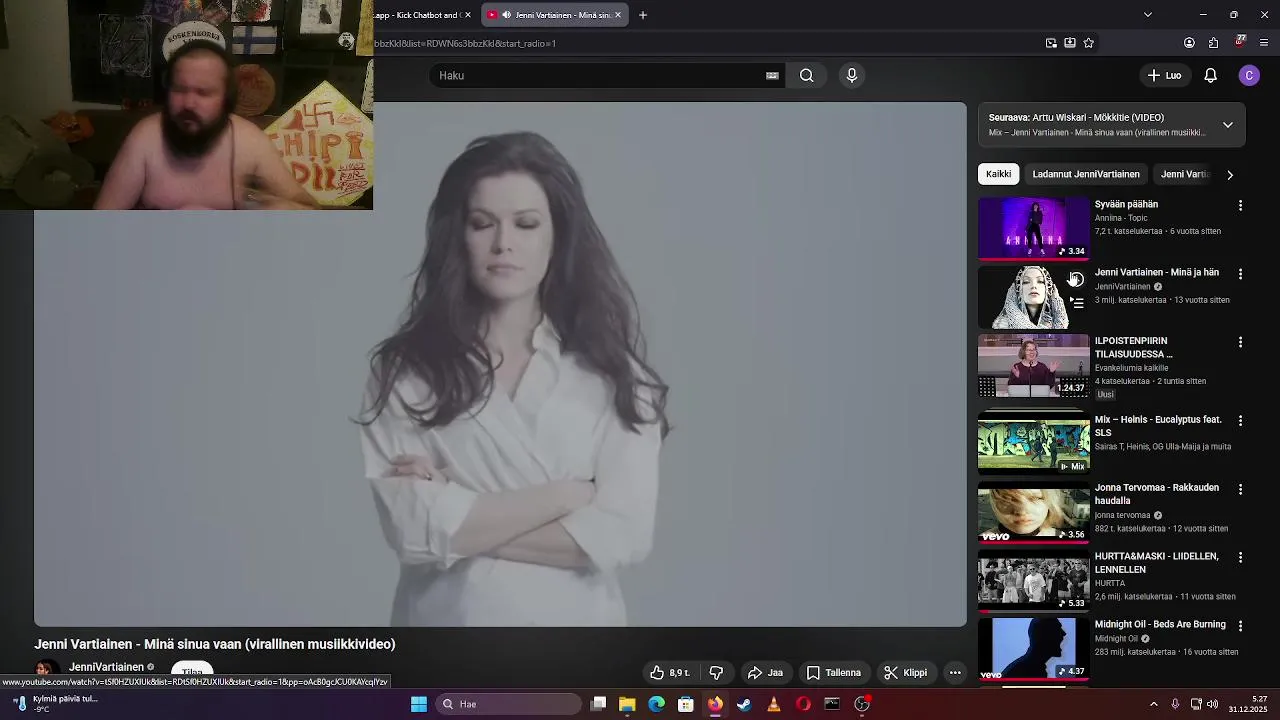Create a clip with Klippi button
Image resolution: width=1280 pixels, height=720 pixels.
pyautogui.click(x=906, y=673)
